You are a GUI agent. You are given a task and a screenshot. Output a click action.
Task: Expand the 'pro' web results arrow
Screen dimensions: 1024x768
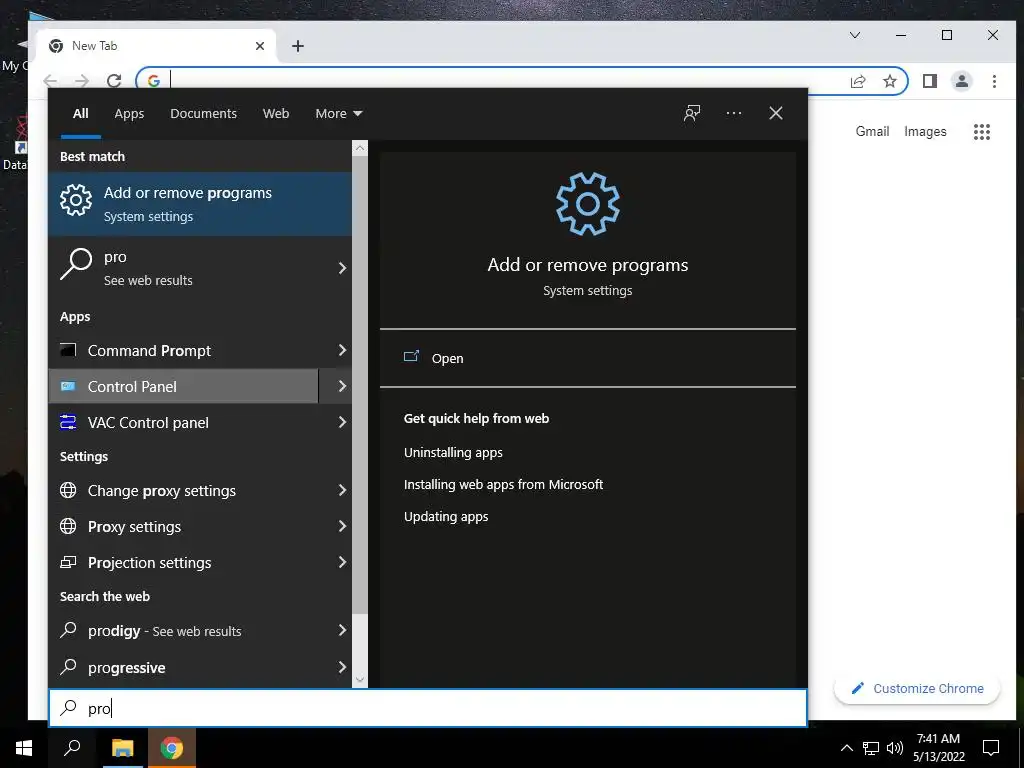tap(342, 268)
